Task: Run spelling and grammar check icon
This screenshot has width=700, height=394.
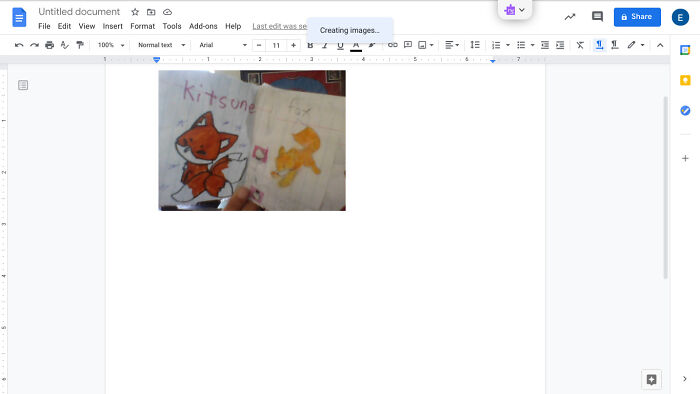Action: [65, 45]
